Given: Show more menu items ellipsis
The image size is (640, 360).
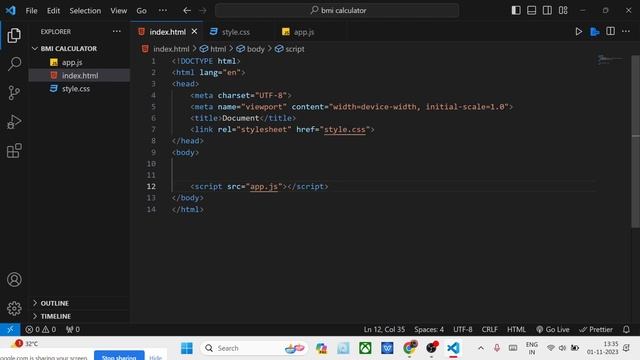Looking at the screenshot, I should [x=163, y=11].
